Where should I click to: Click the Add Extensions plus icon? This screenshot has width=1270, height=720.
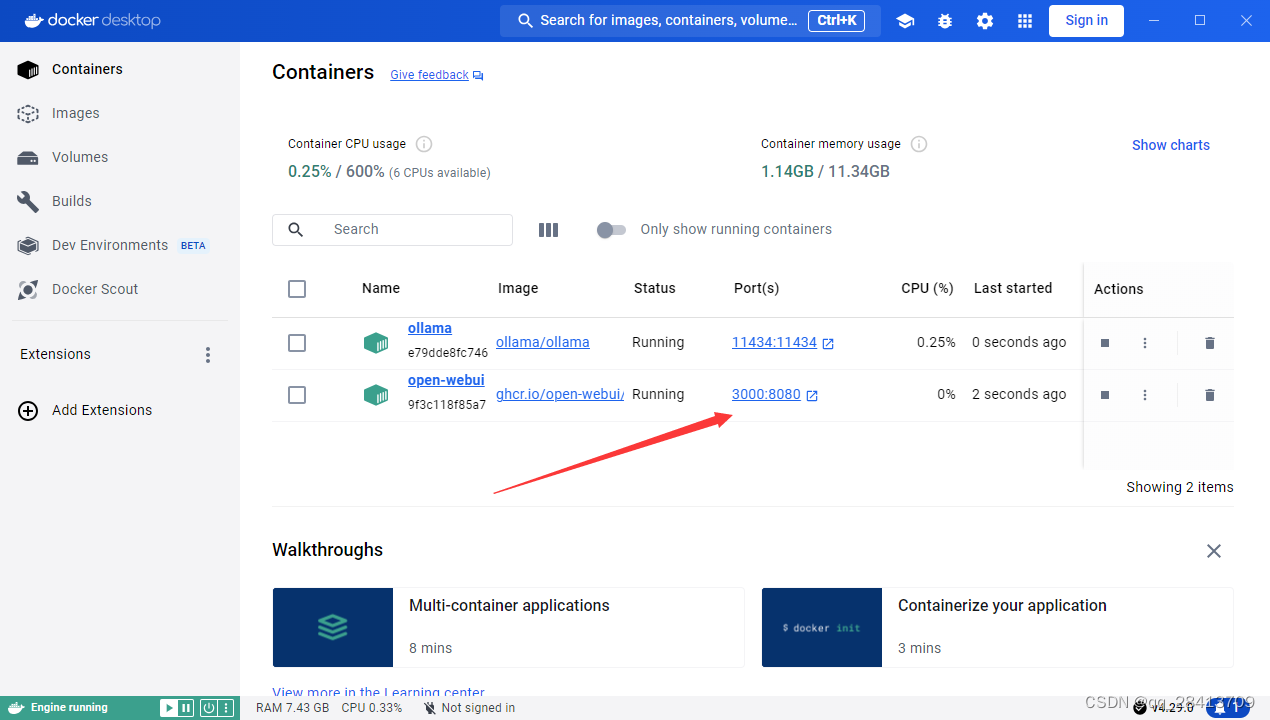point(28,410)
